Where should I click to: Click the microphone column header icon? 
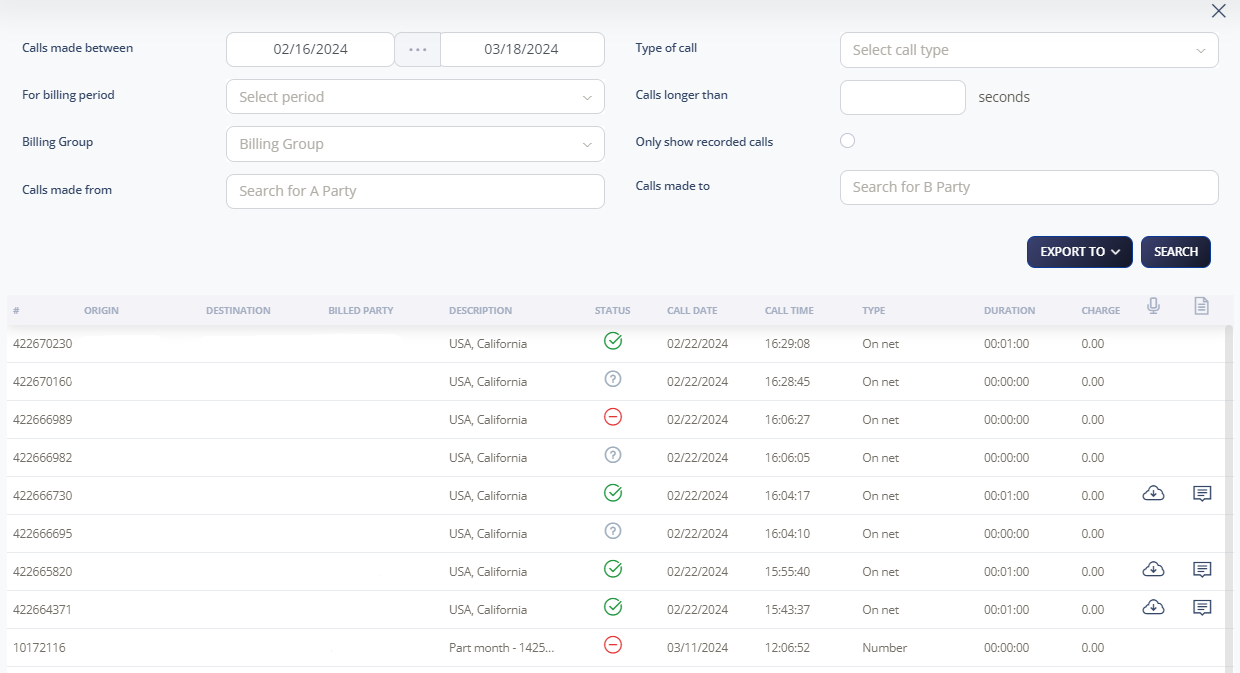tap(1153, 307)
